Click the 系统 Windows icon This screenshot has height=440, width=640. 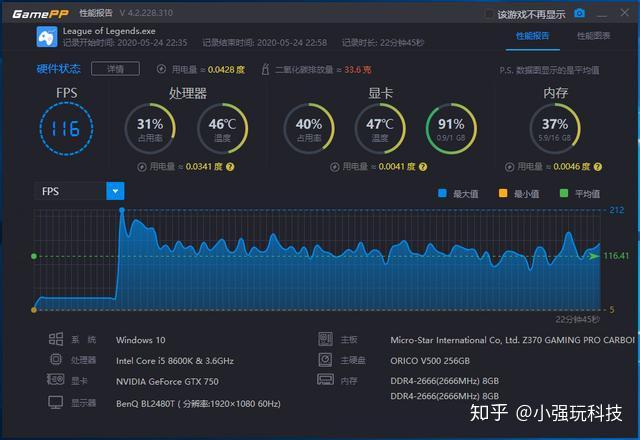click(56, 339)
